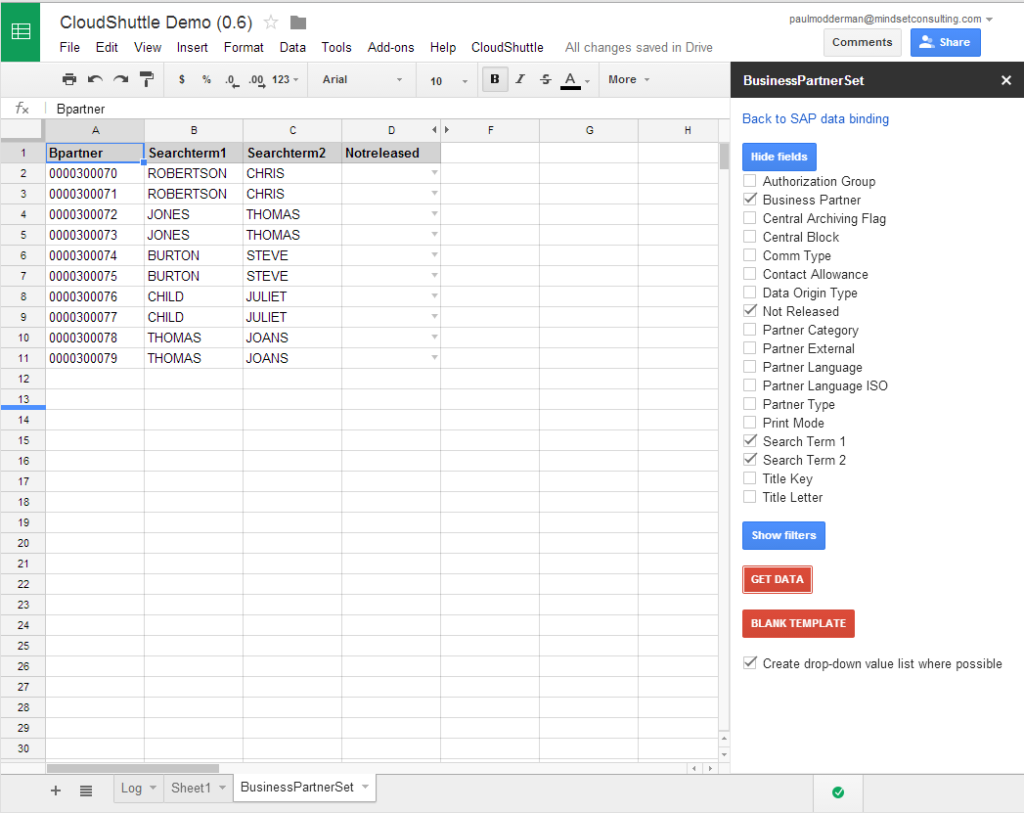Open the File menu

[x=69, y=48]
